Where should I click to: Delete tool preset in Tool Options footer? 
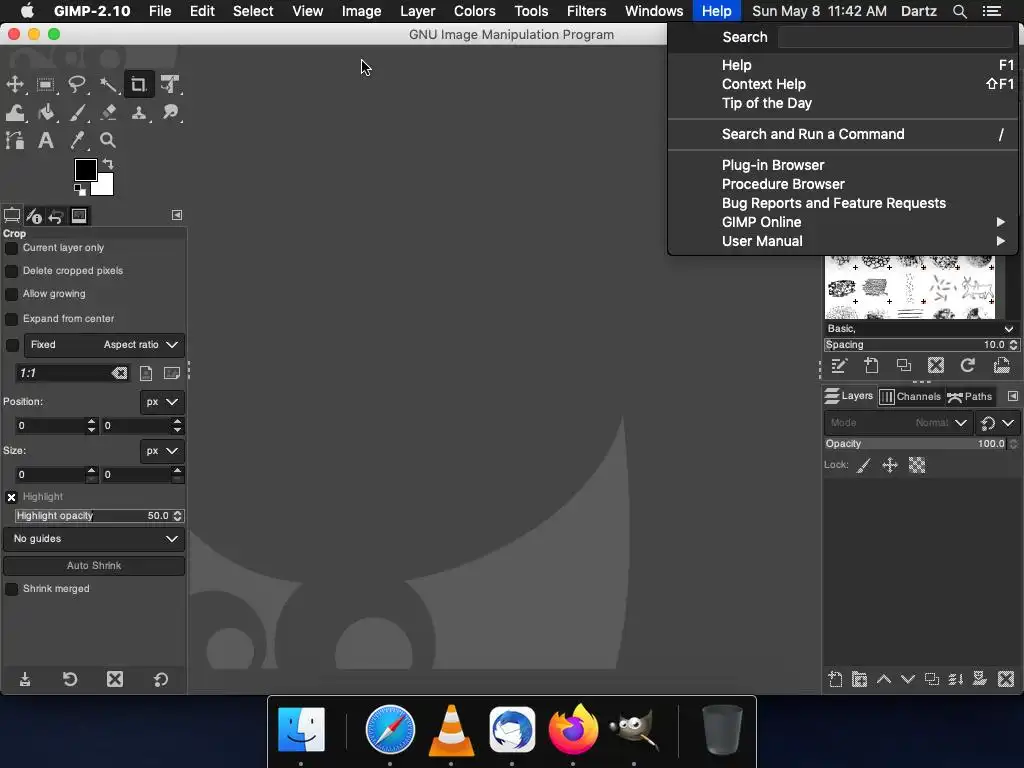point(115,679)
